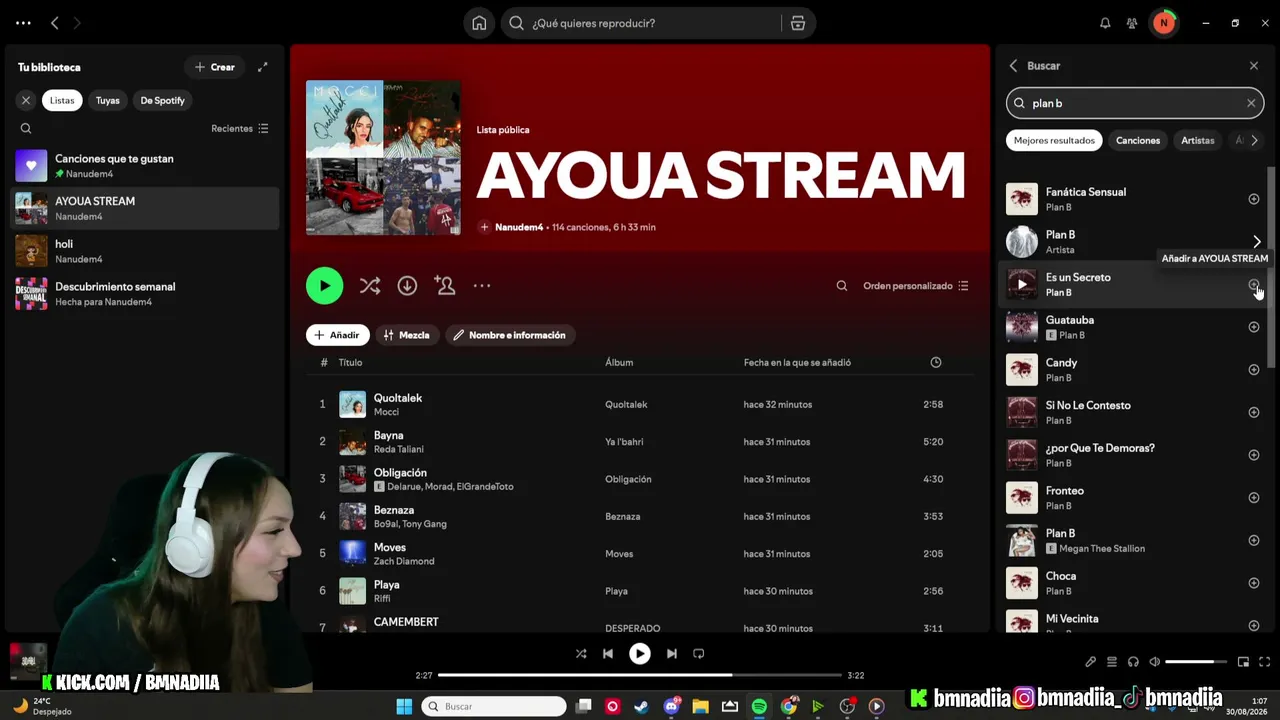The image size is (1280, 720).
Task: Expand the Tu biblioteca panel to full view
Action: 263,67
